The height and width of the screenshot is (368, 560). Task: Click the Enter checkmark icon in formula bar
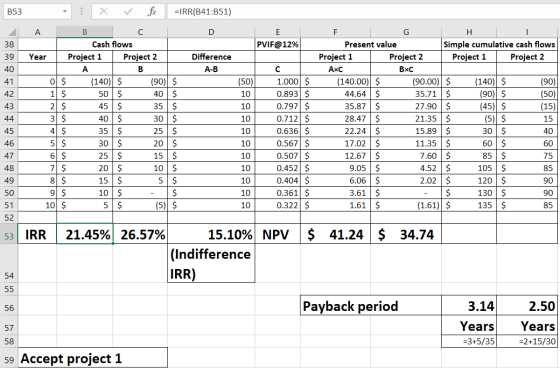pos(128,11)
